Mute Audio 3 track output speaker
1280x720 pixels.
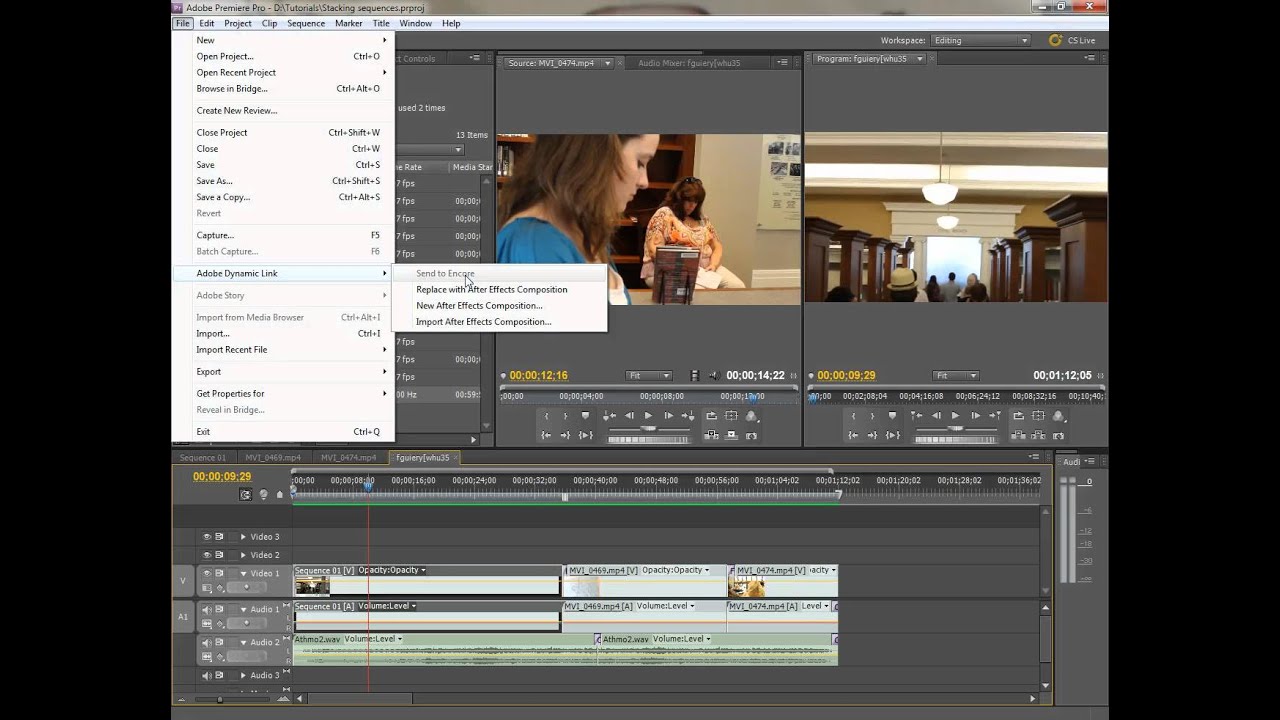pyautogui.click(x=207, y=676)
